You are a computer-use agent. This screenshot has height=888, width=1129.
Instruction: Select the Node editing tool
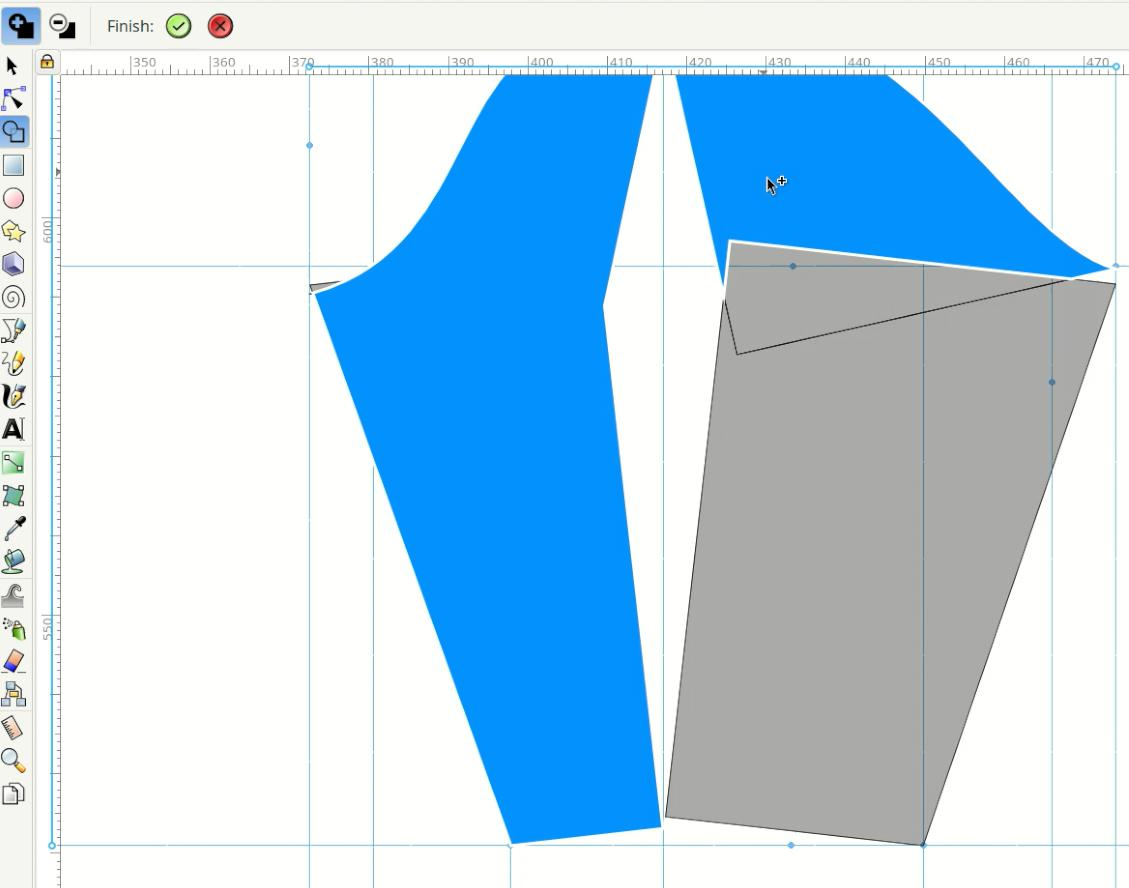pyautogui.click(x=14, y=99)
